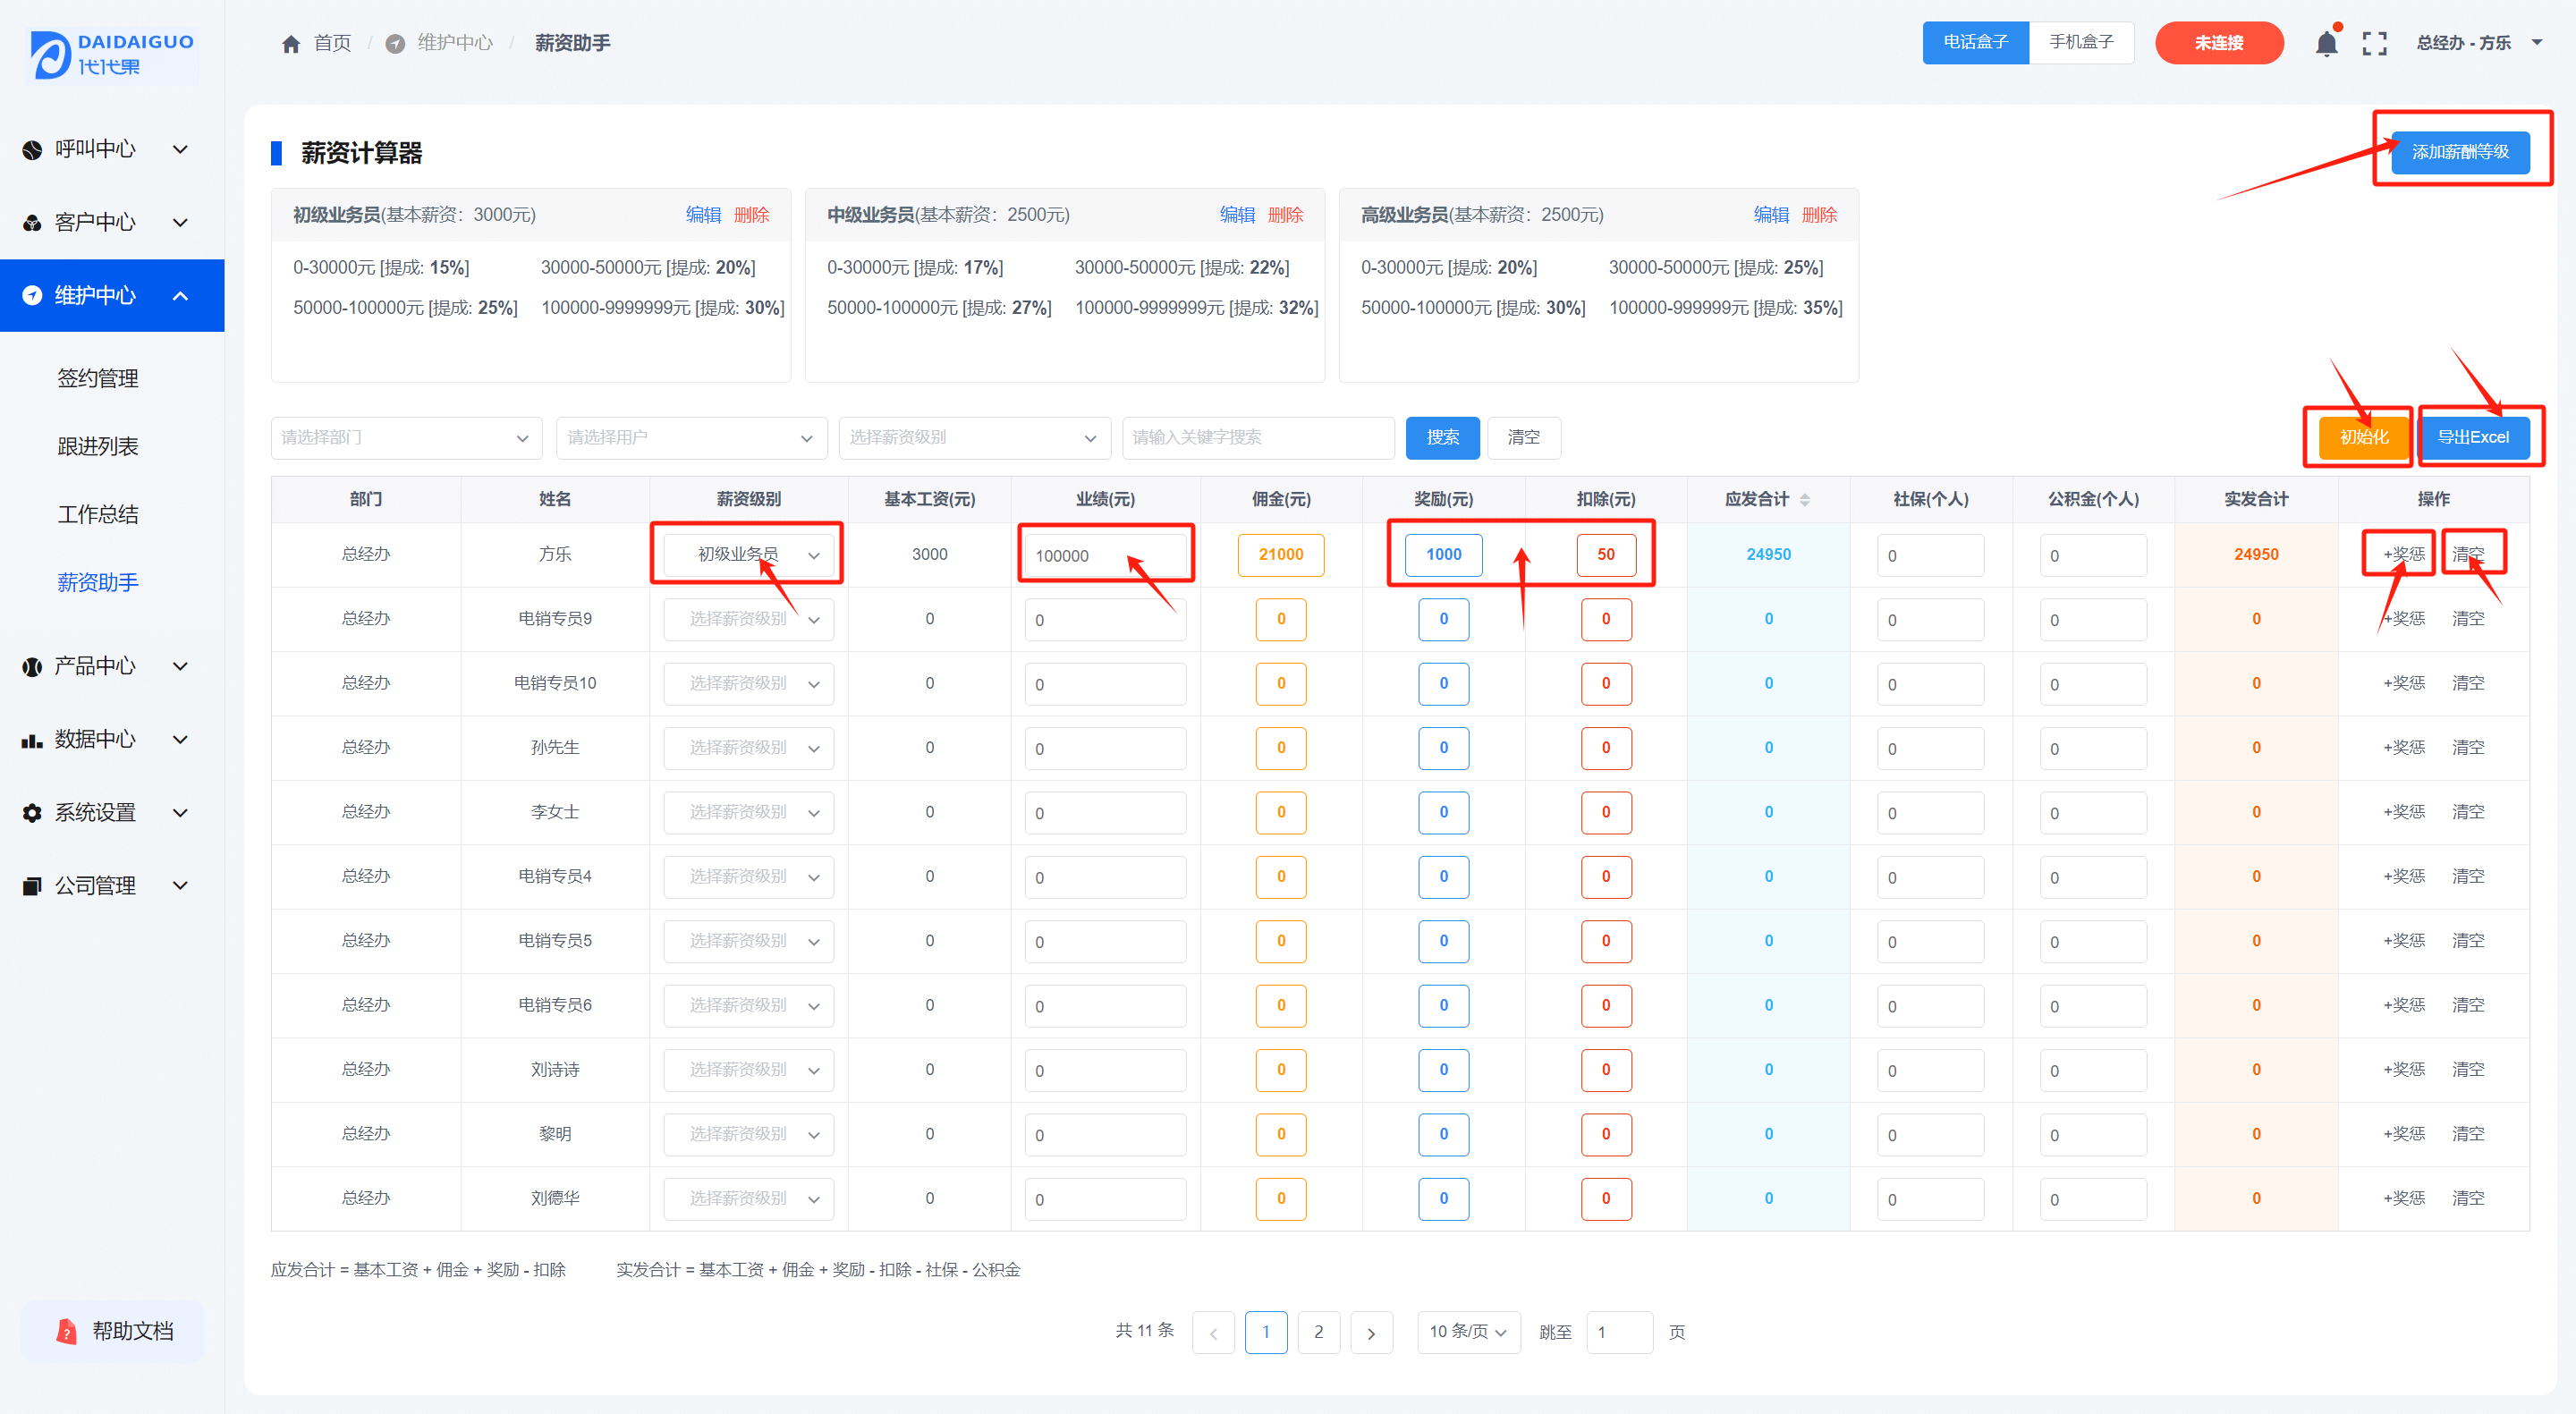Edit 高级业务员 salary level

(x=1771, y=215)
